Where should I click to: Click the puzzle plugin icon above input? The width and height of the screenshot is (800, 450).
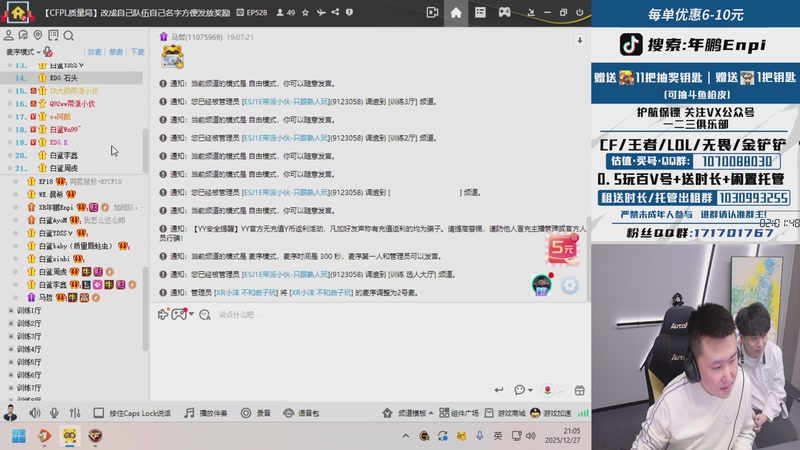(x=163, y=314)
